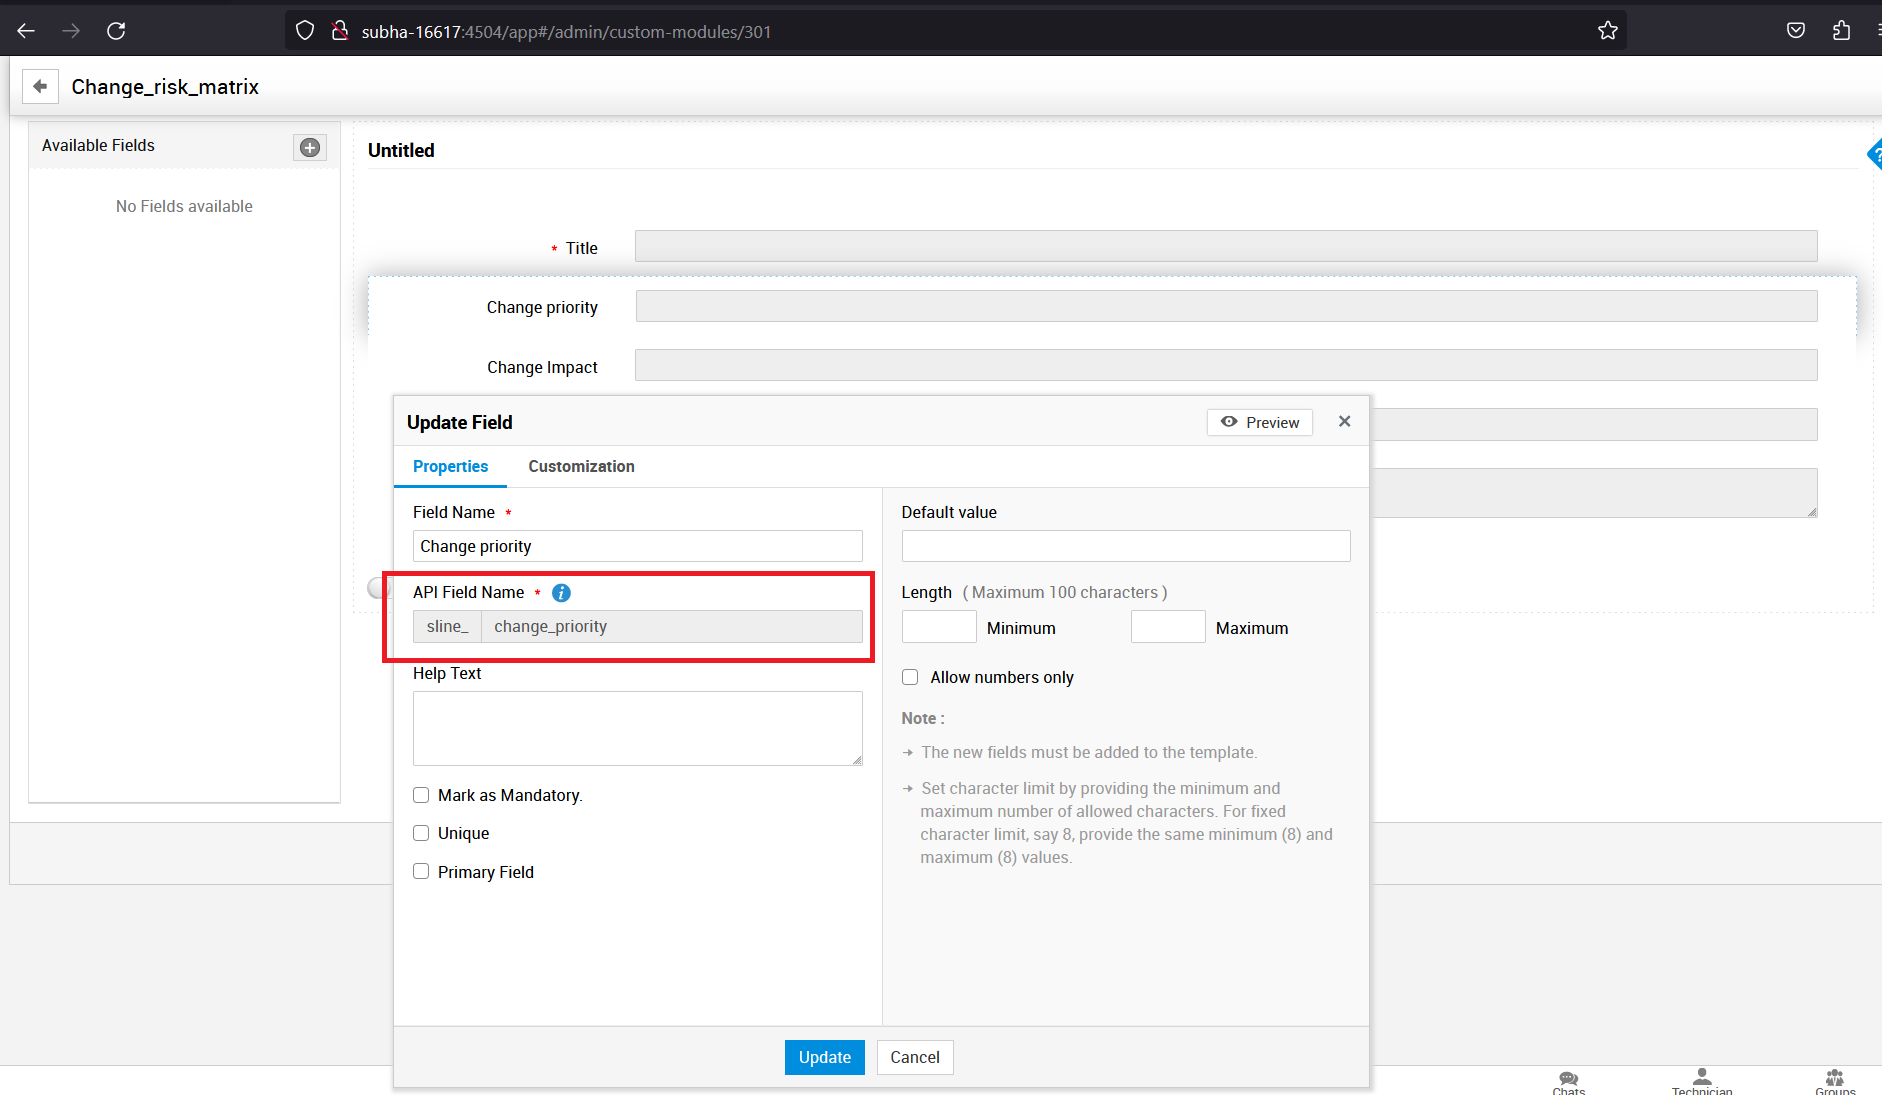
Task: Open the browser extensions icon
Action: pos(1841,31)
